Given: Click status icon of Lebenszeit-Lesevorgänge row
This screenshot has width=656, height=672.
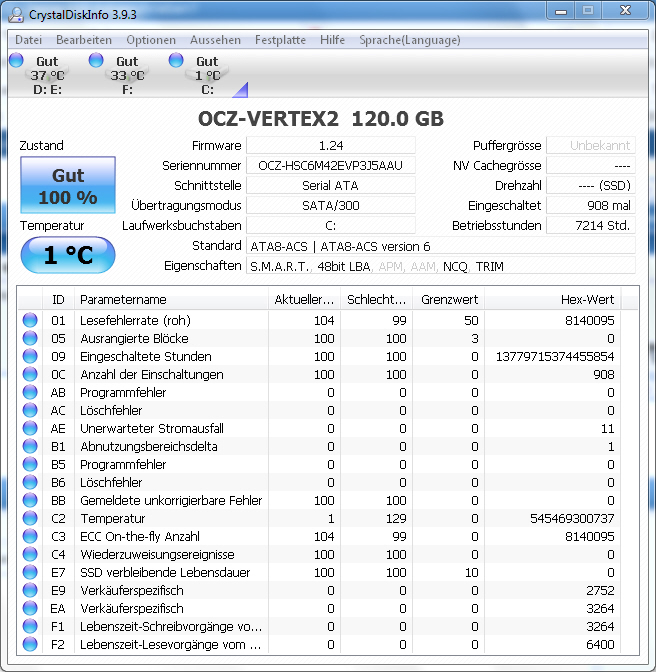Looking at the screenshot, I should (x=30, y=644).
